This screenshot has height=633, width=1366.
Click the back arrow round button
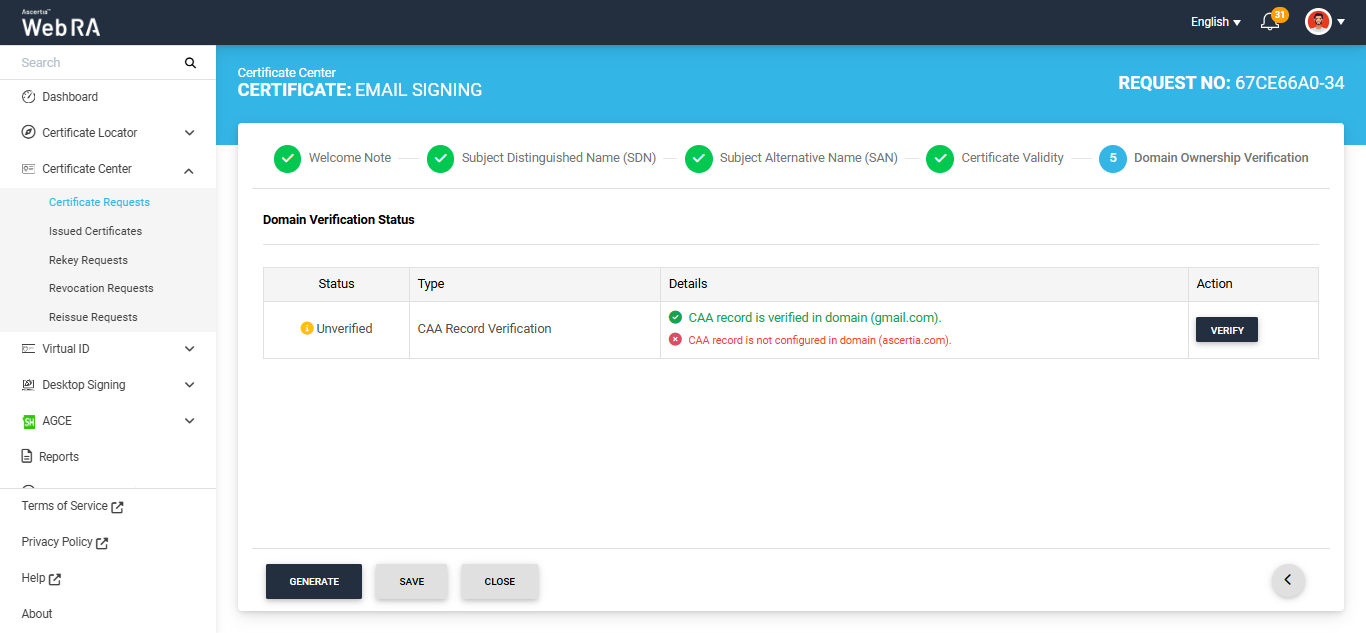(1288, 580)
